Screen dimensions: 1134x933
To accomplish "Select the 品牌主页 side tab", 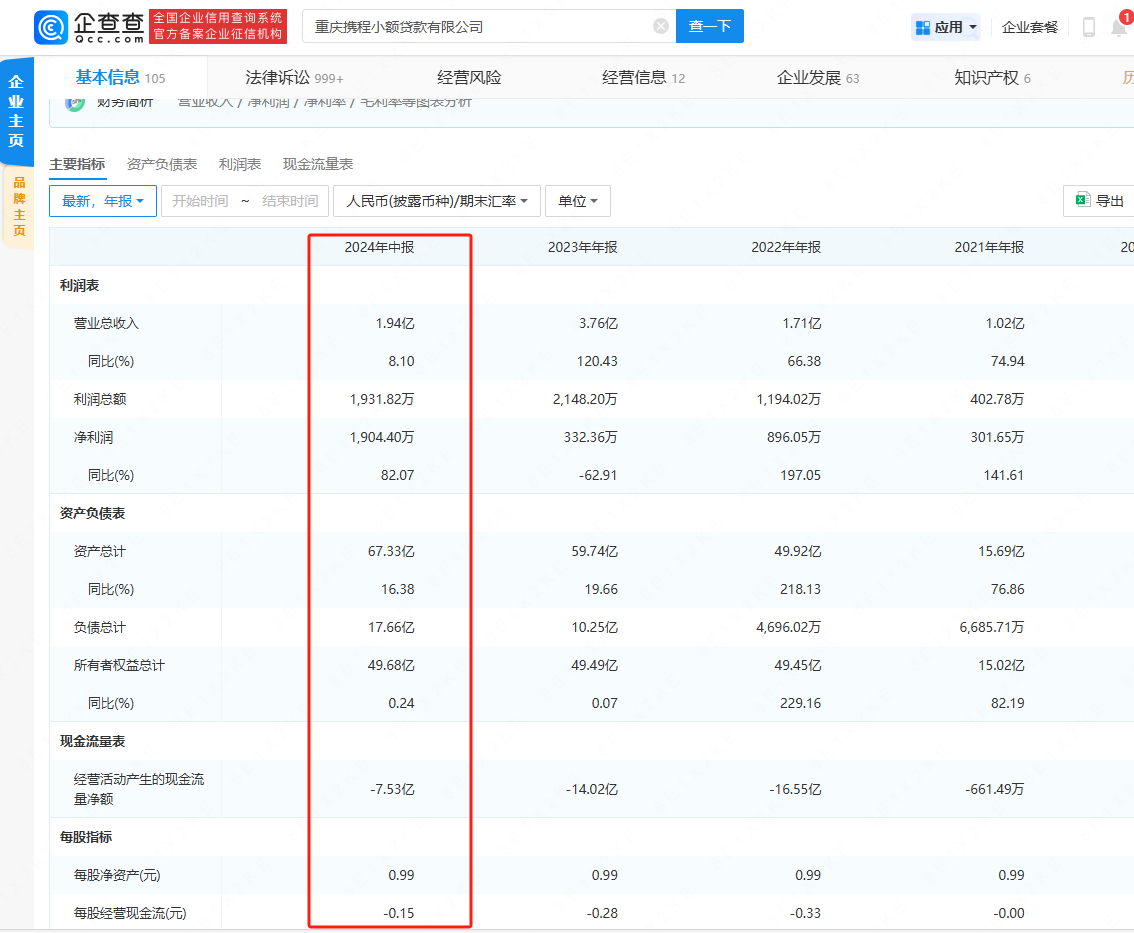I will point(19,207).
